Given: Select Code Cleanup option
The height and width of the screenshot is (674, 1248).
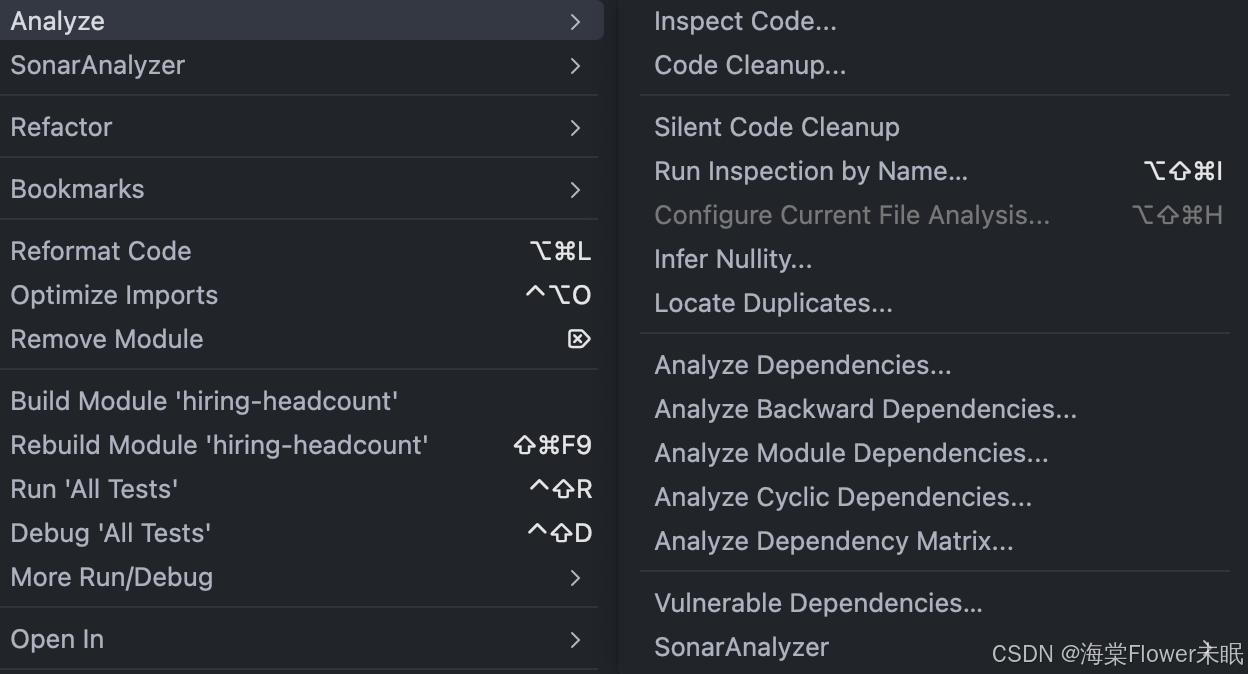Looking at the screenshot, I should pos(750,66).
